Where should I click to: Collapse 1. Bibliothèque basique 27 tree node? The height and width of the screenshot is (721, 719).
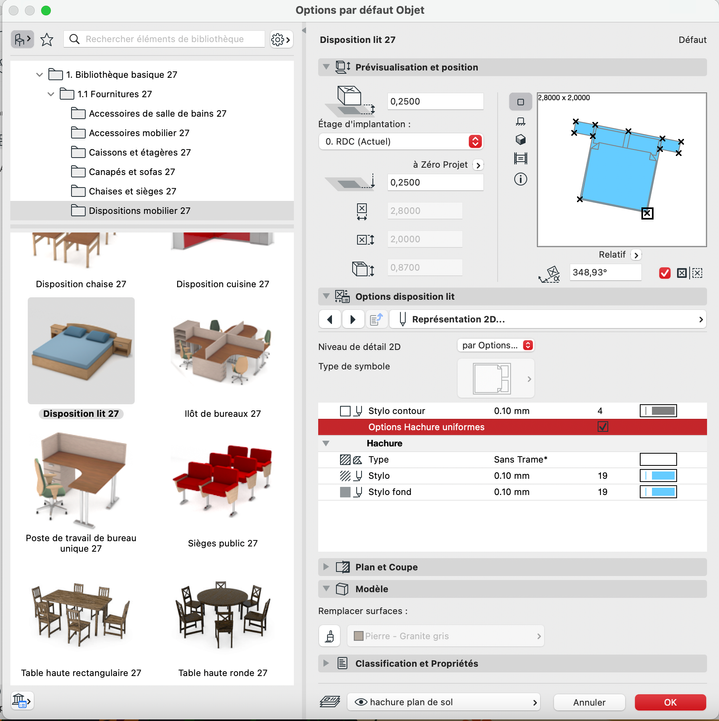click(x=39, y=74)
